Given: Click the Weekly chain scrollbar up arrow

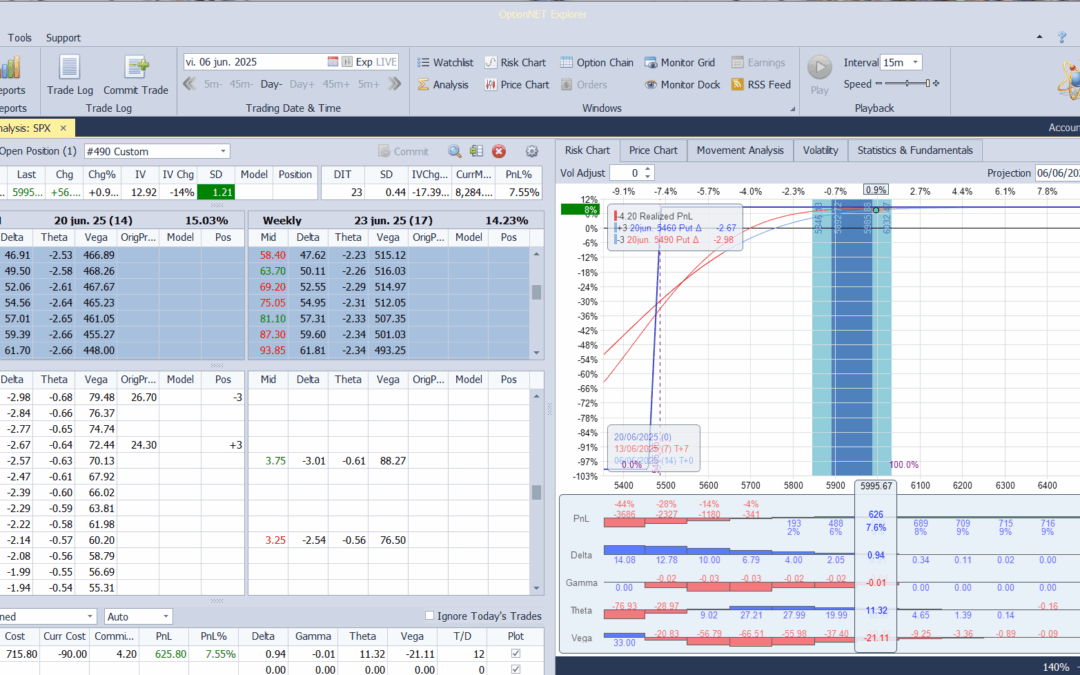Looking at the screenshot, I should pos(537,254).
